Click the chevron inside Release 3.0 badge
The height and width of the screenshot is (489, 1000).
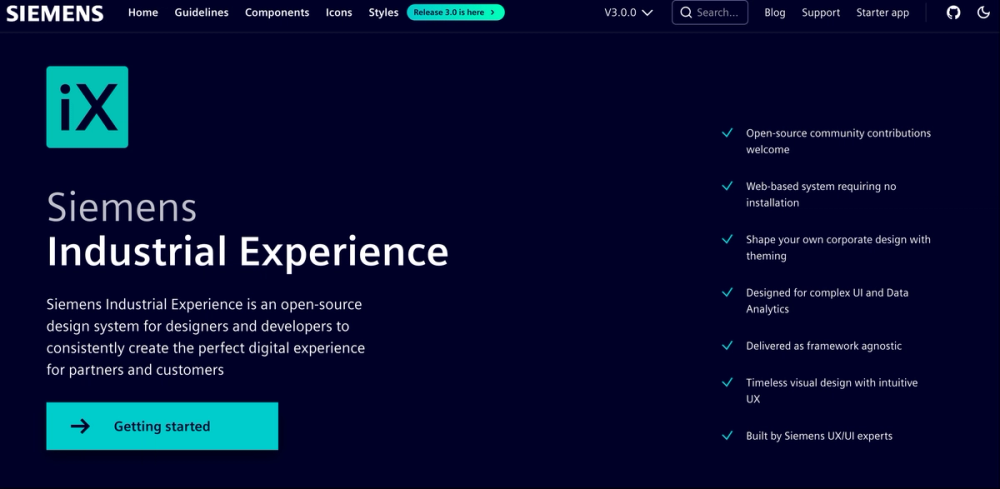click(x=492, y=12)
